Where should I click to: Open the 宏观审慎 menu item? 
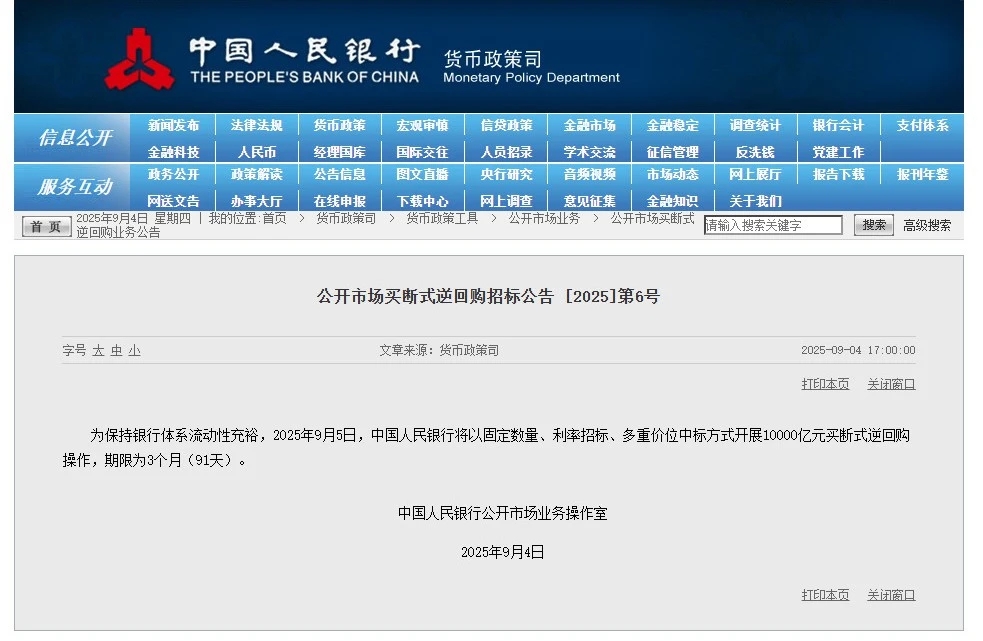pyautogui.click(x=423, y=125)
